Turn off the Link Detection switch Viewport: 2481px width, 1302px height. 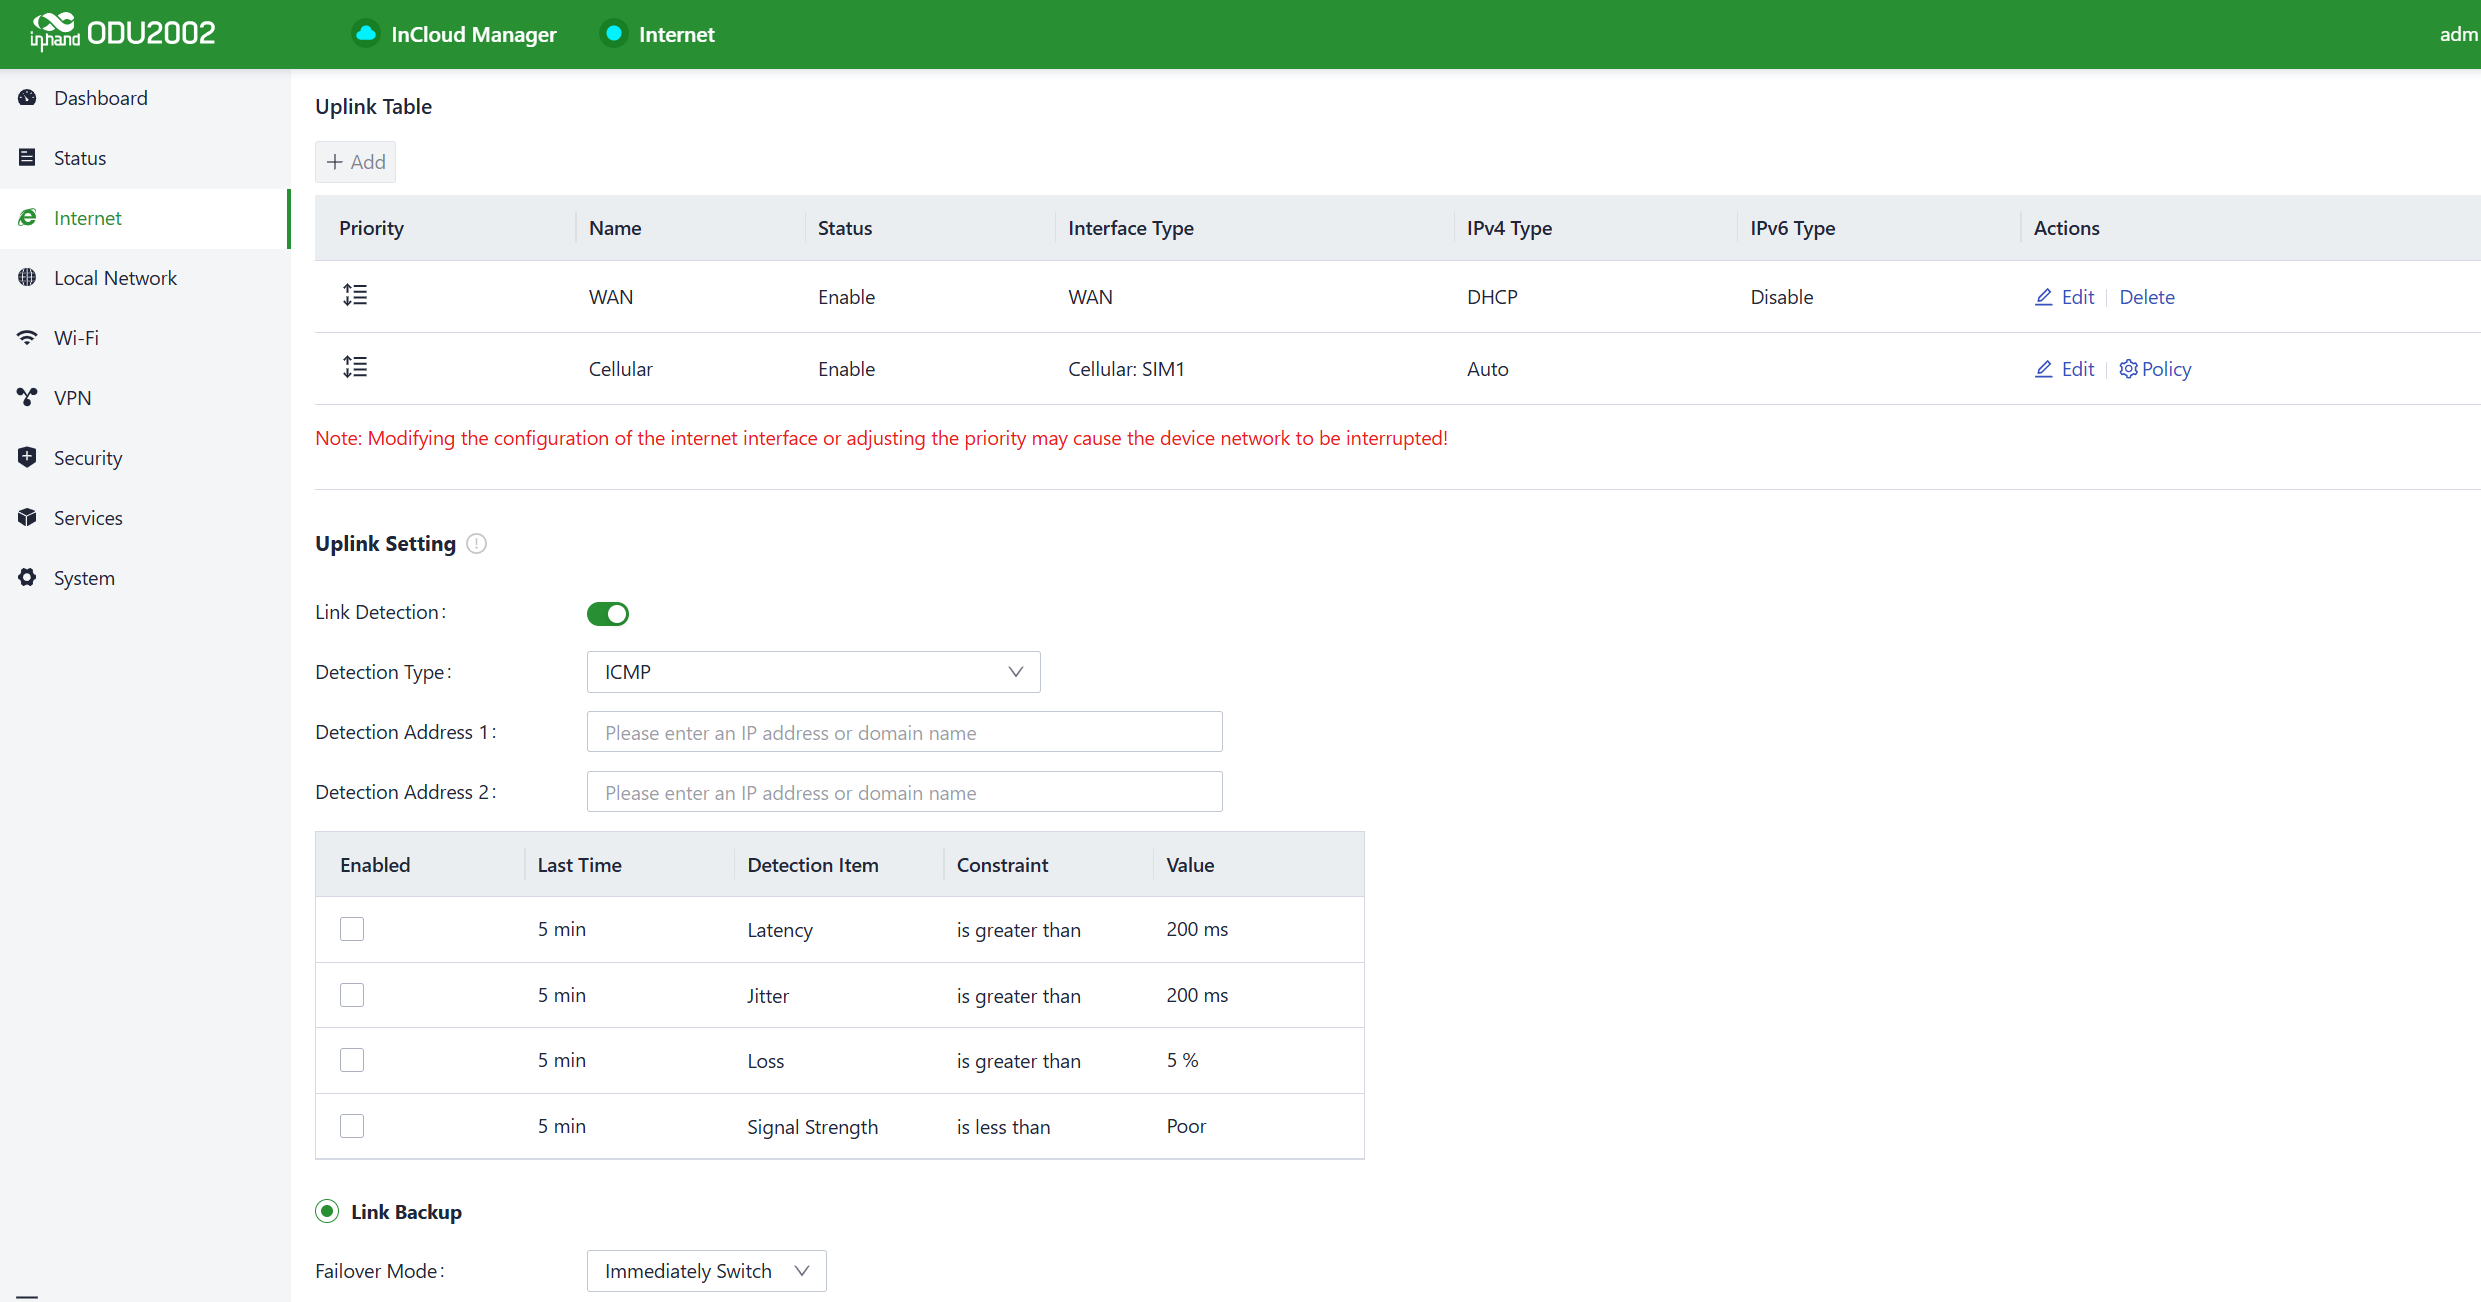(x=608, y=613)
